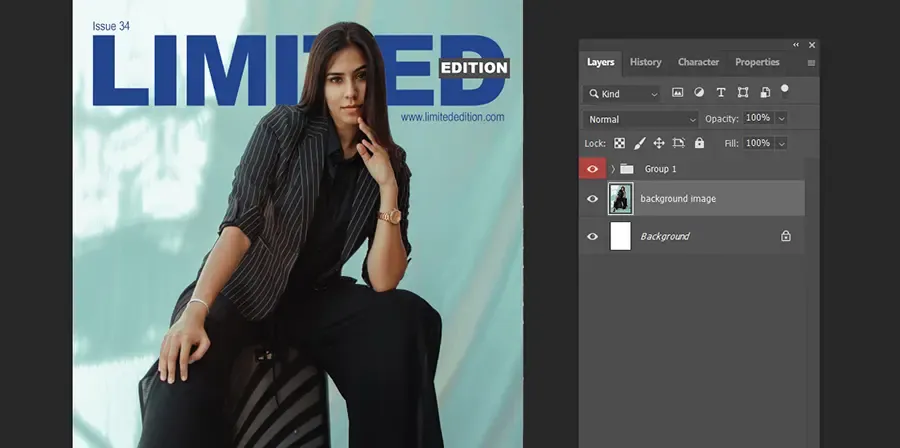Viewport: 900px width, 448px height.
Task: Open the Kind filter dropdown
Action: [x=621, y=94]
